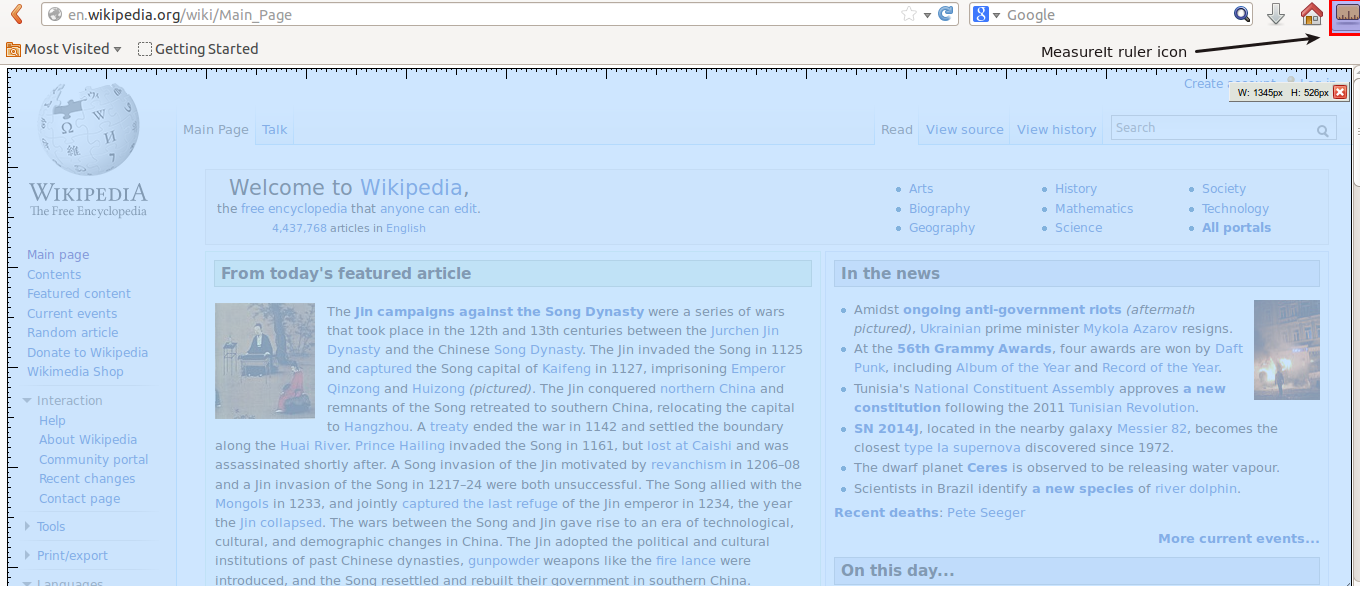Open the Jin campaigns against the Song Dynasty article

499,312
